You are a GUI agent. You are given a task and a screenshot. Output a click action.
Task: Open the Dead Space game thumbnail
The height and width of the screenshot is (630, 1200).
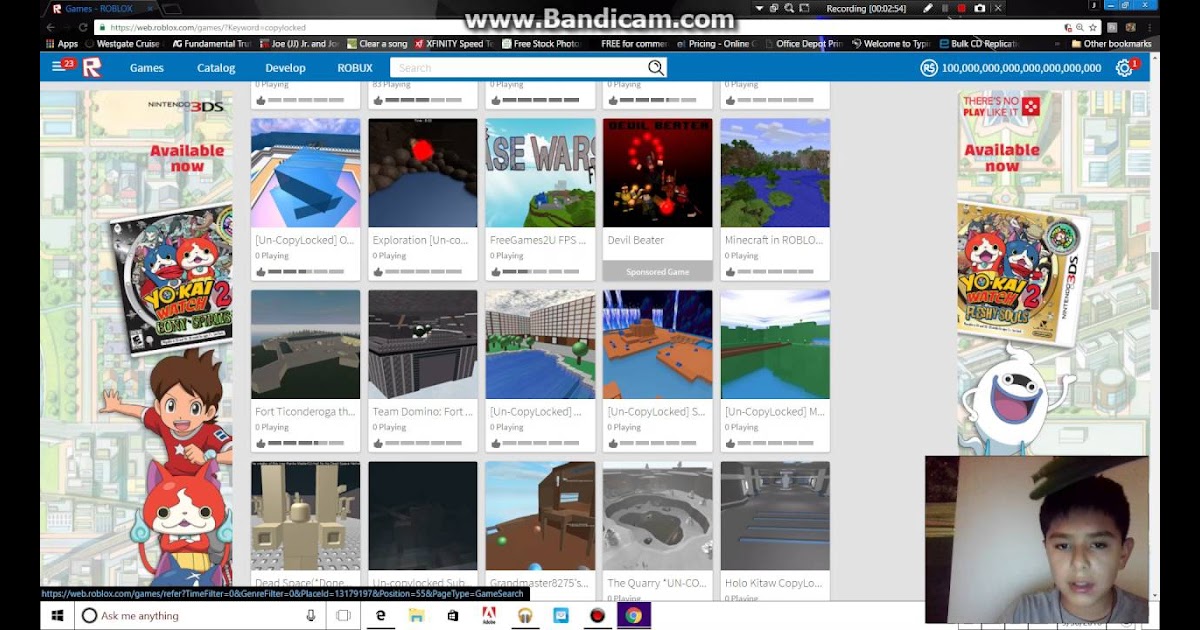[305, 516]
